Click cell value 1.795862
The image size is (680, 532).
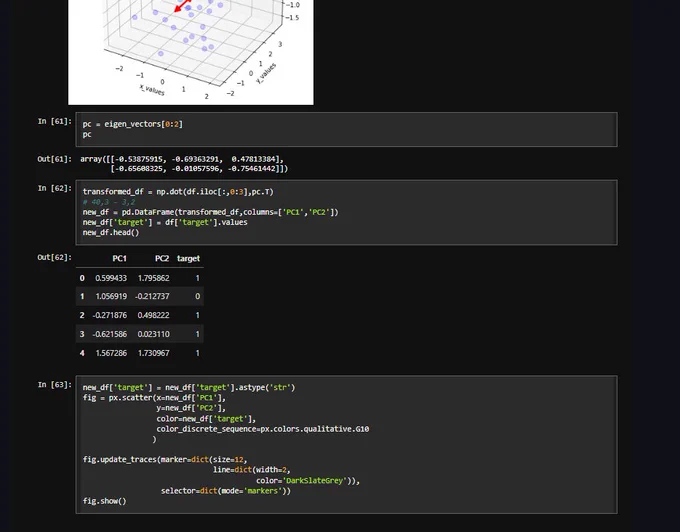coord(154,278)
